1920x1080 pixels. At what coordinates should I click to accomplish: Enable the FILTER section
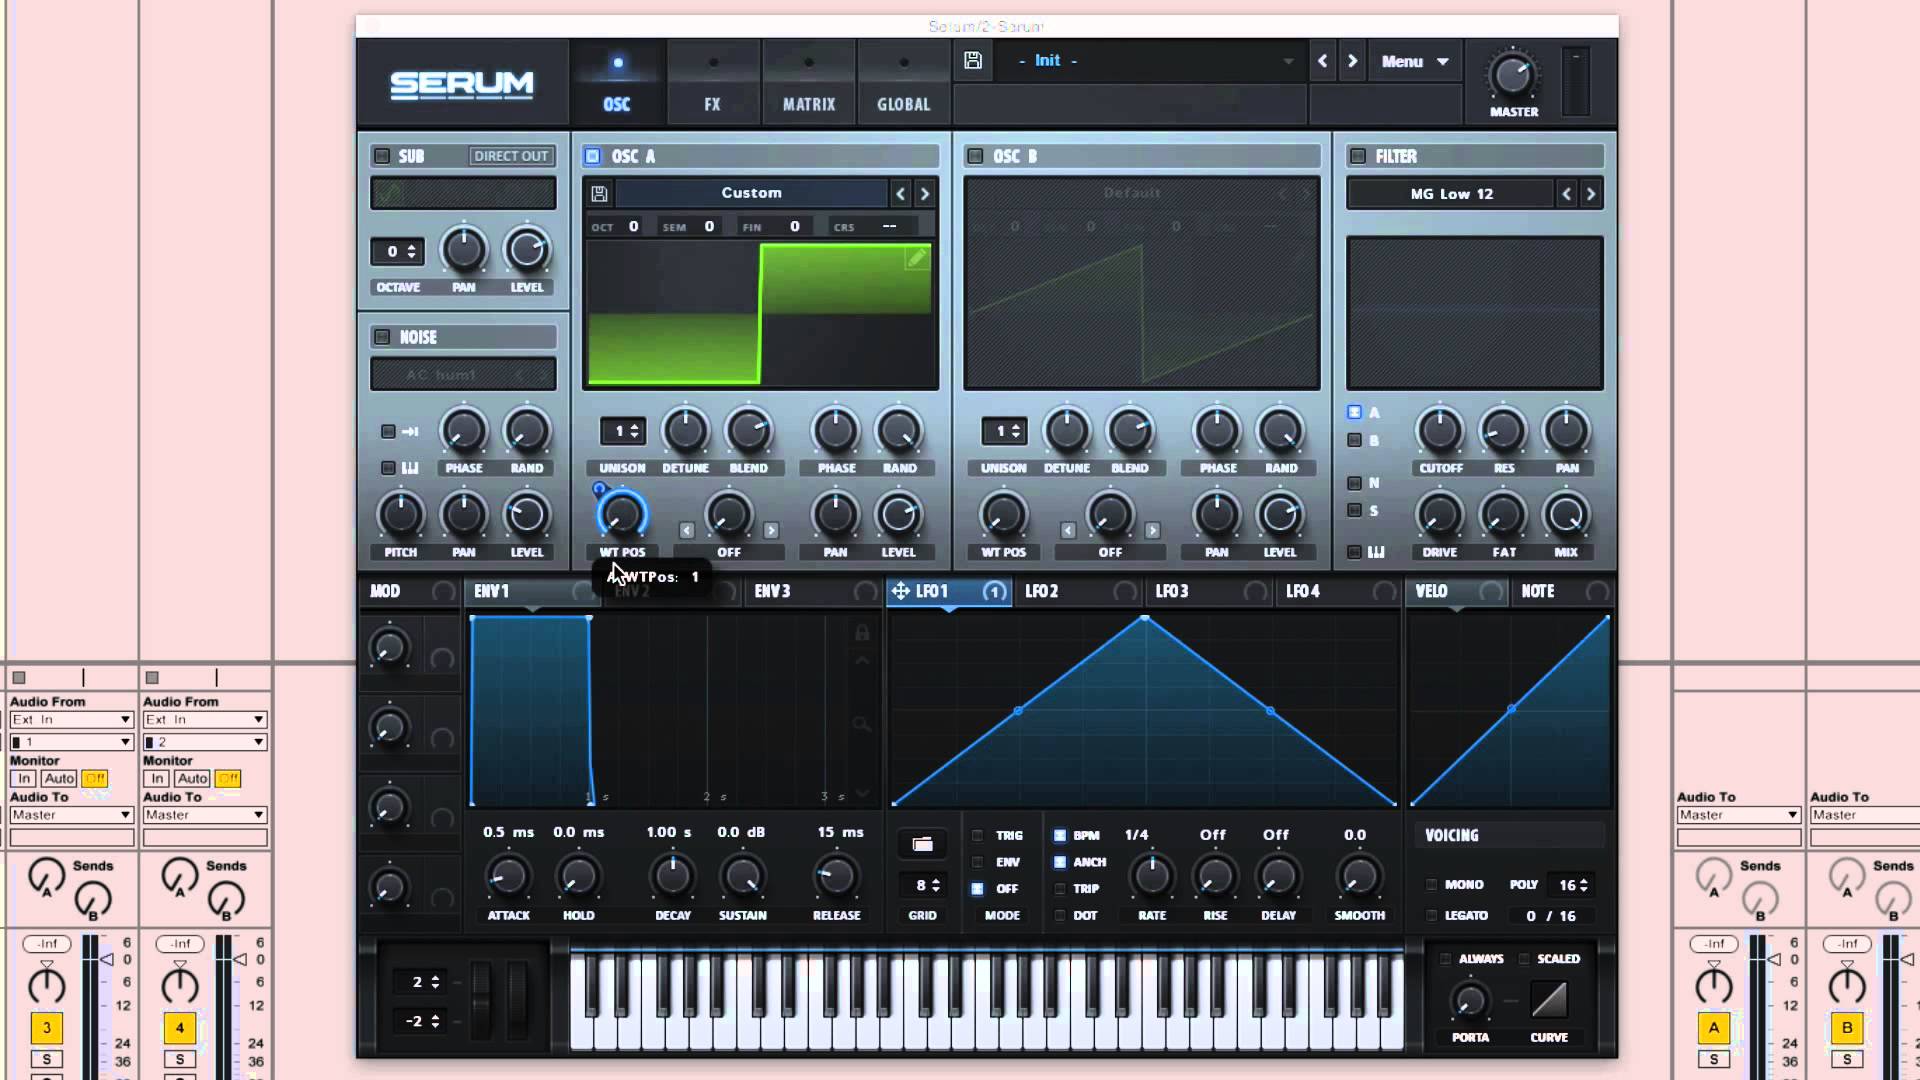click(1358, 156)
